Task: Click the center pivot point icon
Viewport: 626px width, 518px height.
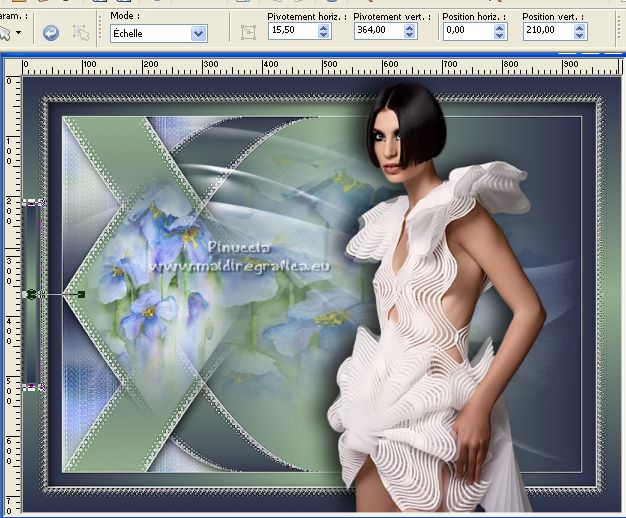Action: 248,32
